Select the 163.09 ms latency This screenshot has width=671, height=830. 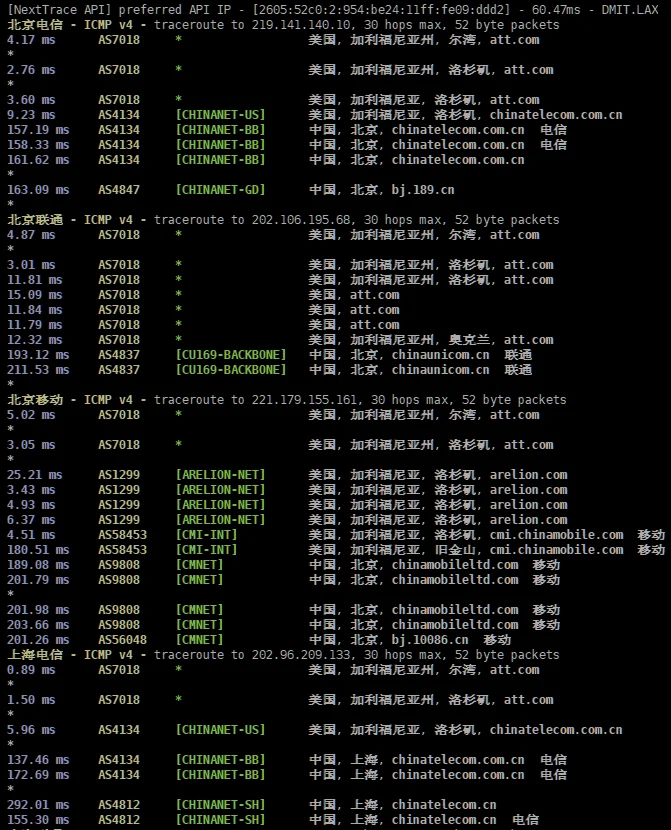(x=38, y=190)
